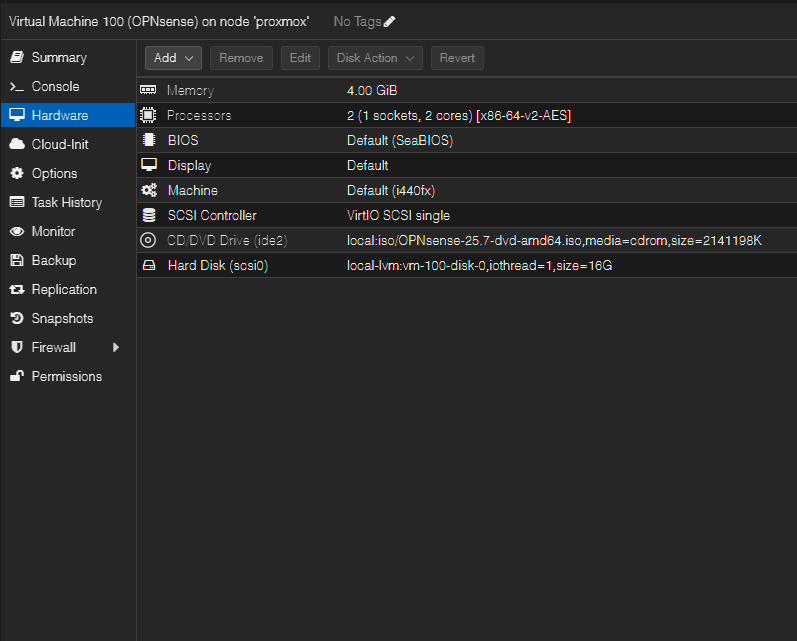Click the 4.00 GiB memory value
The image size is (797, 641).
pos(372,90)
